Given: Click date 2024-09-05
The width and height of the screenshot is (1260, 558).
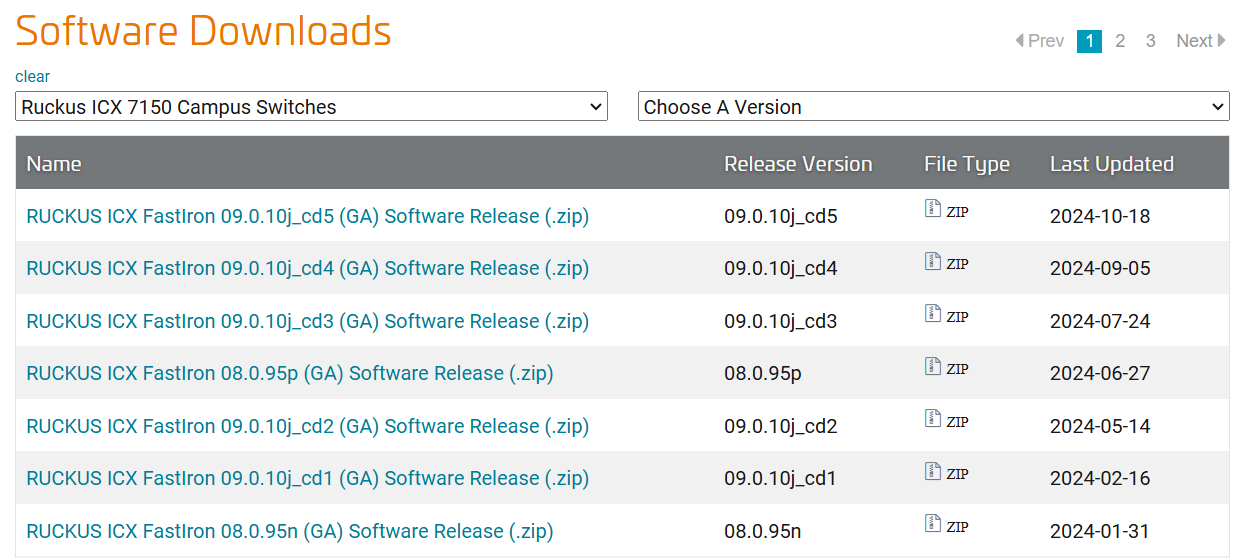Looking at the screenshot, I should tap(1100, 268).
